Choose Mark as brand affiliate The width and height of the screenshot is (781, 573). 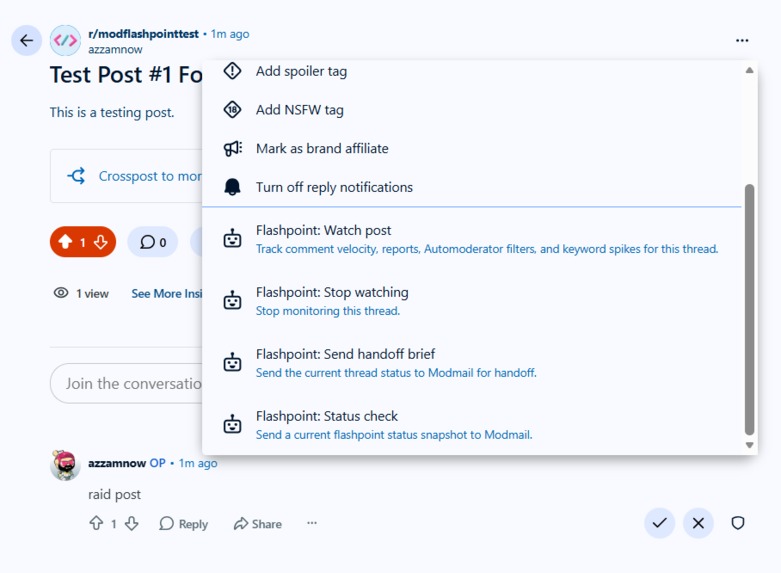(472, 148)
